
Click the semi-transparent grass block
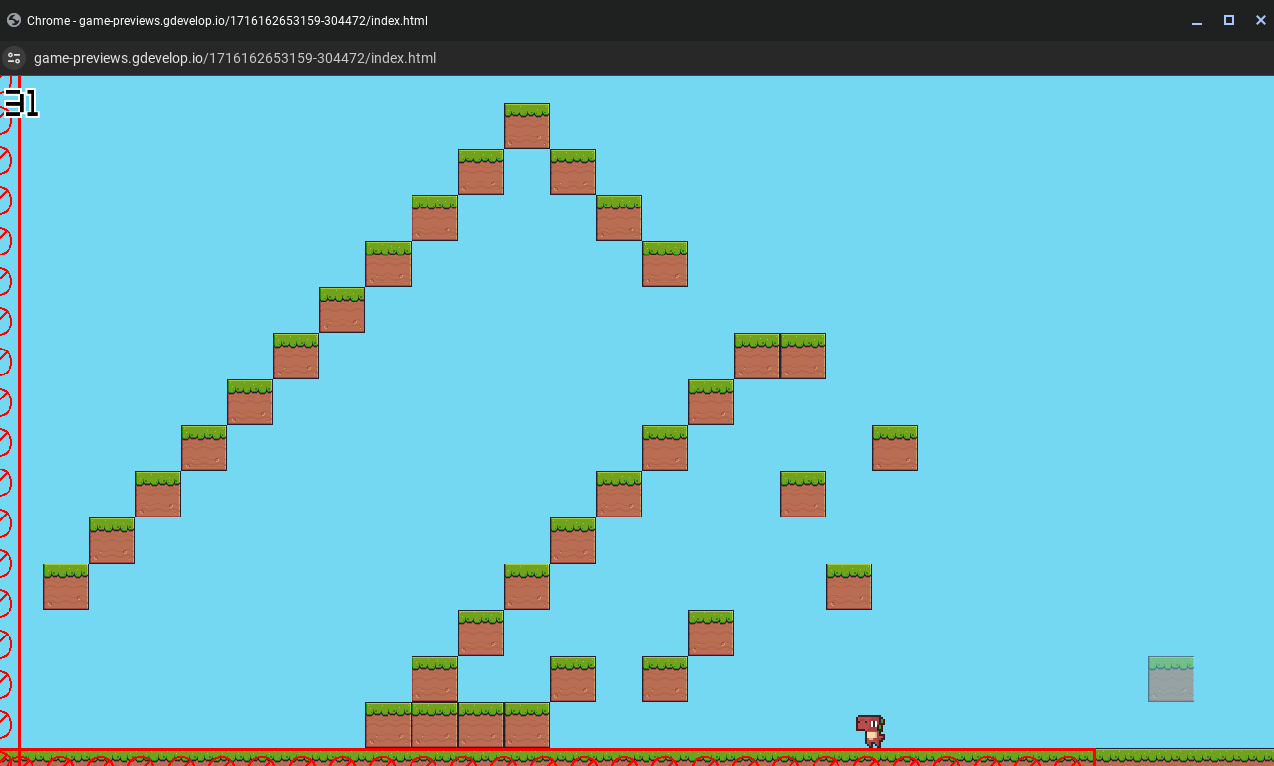pos(1170,679)
